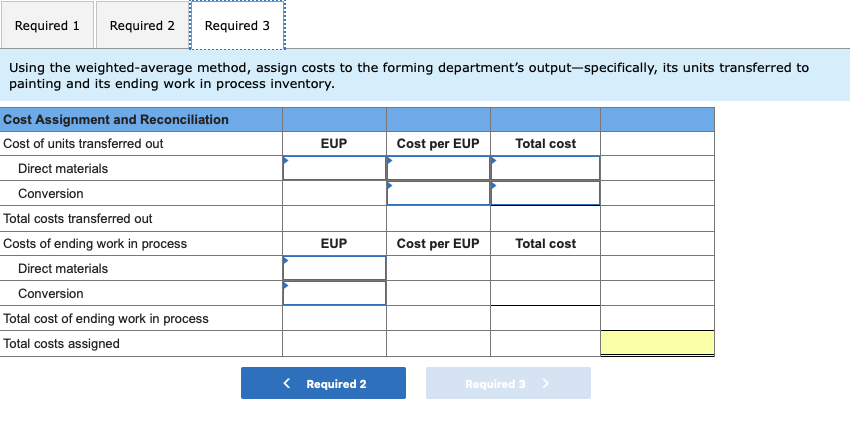The image size is (851, 422).
Task: Go back using the blue Required 2 button
Action: tap(323, 384)
